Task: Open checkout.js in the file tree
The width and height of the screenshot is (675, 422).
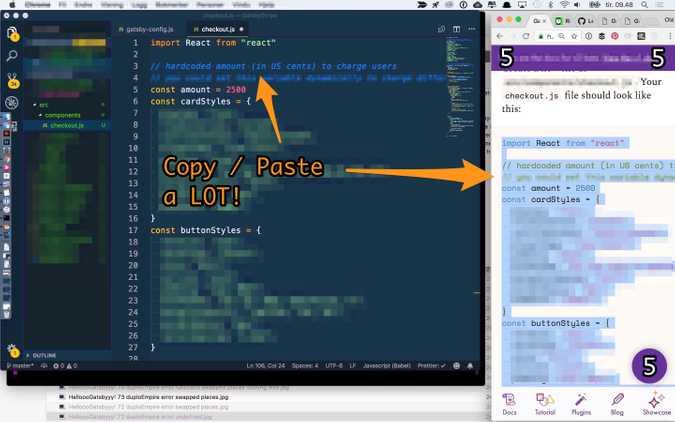Action: 66,125
